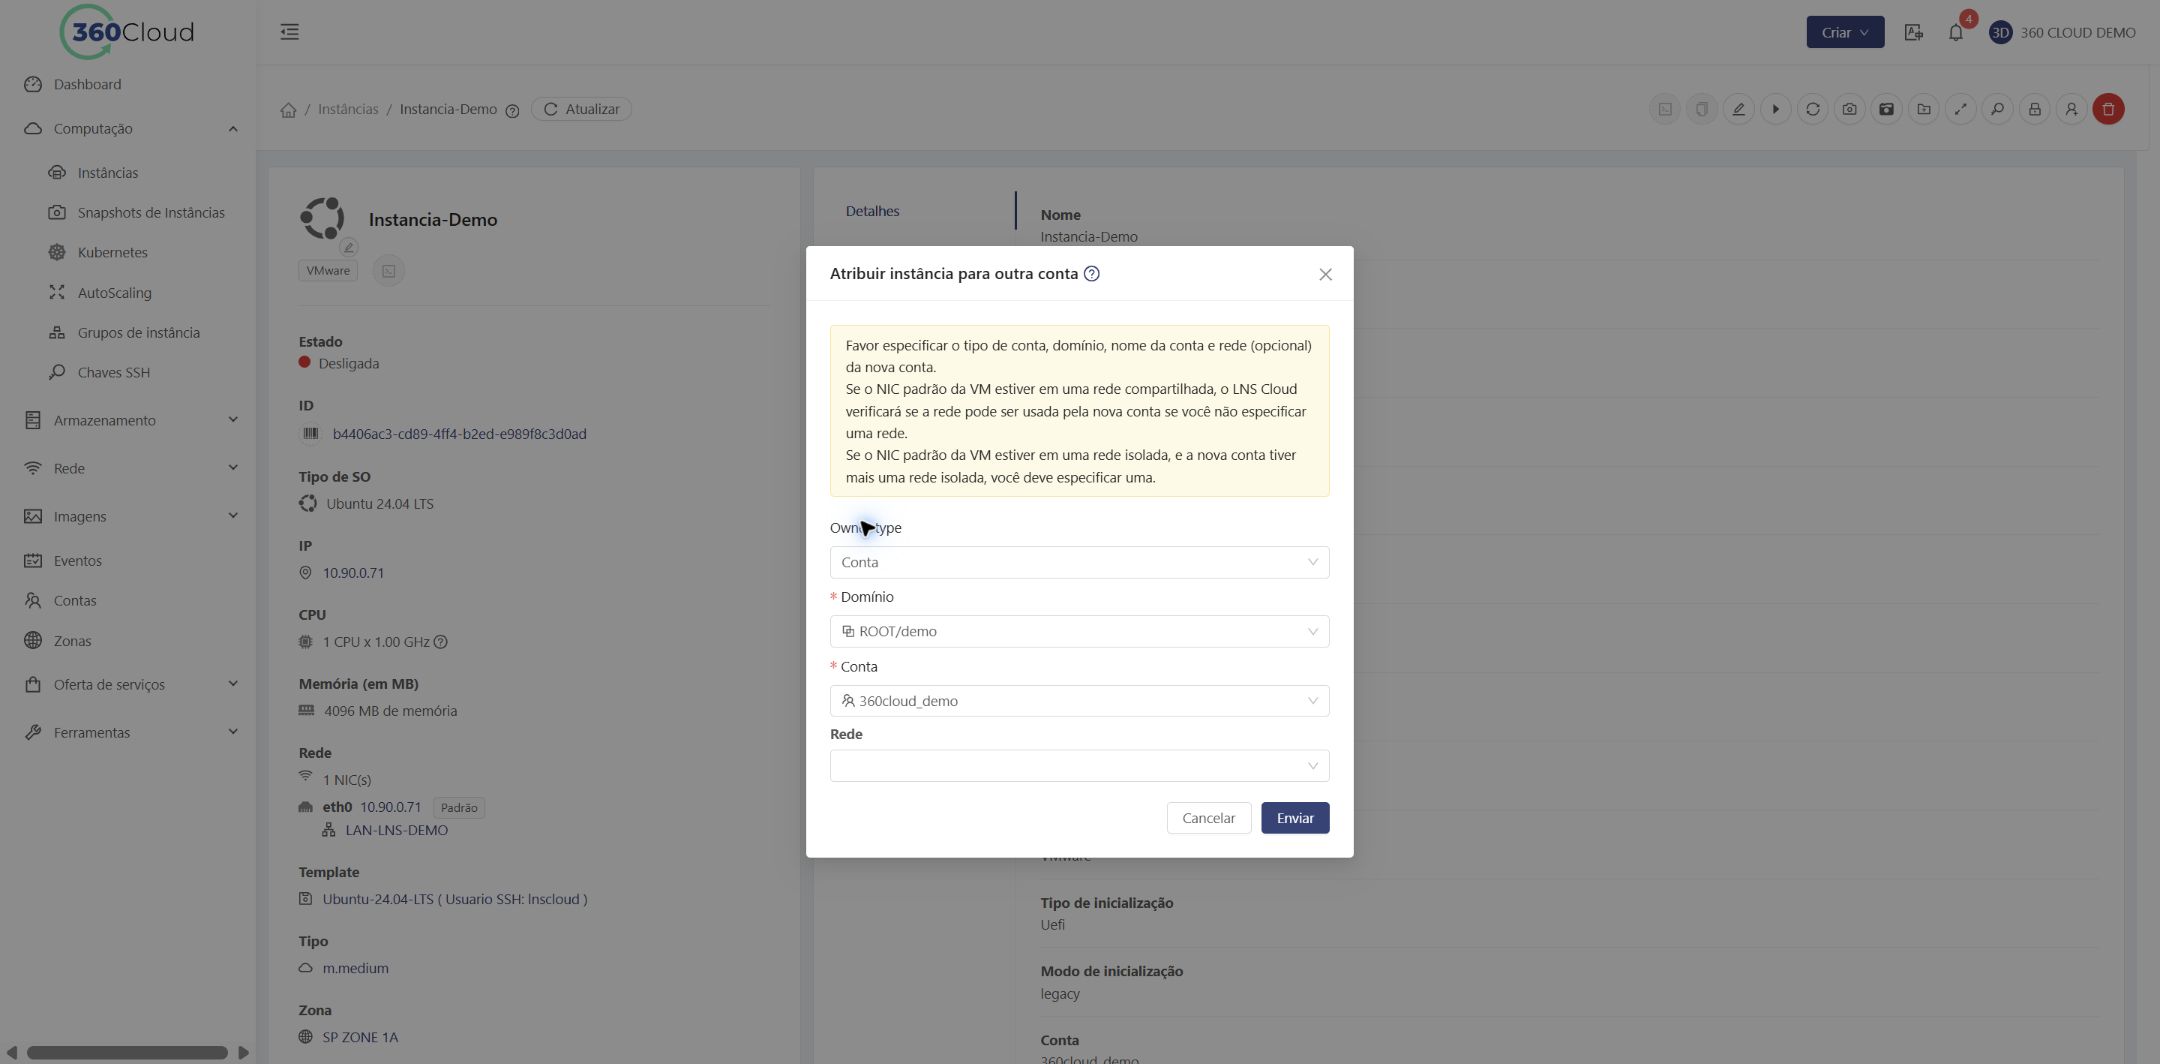The image size is (2160, 1064).
Task: Click the icon left of notifications bell
Action: click(x=1913, y=33)
